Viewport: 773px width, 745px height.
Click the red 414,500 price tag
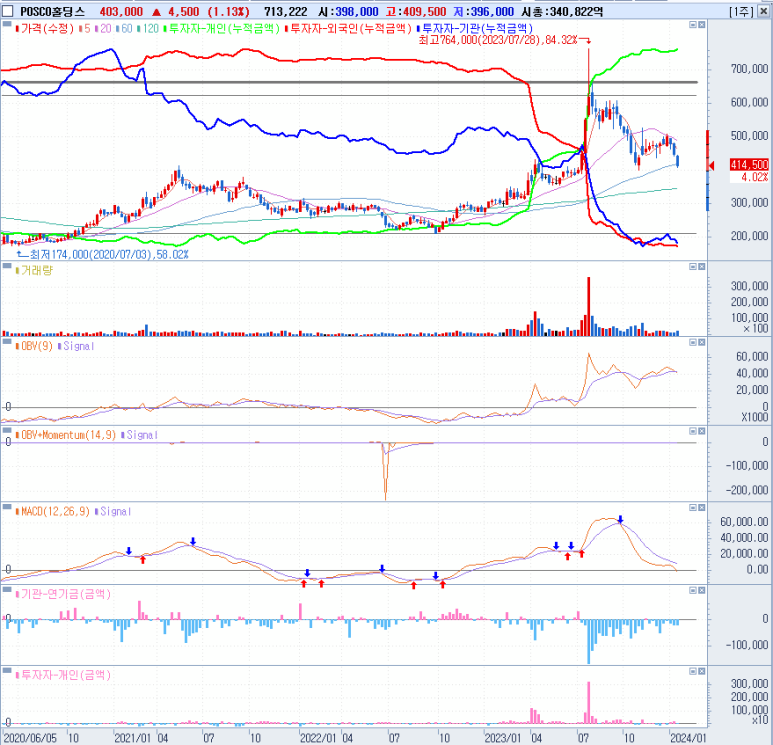pyautogui.click(x=749, y=165)
